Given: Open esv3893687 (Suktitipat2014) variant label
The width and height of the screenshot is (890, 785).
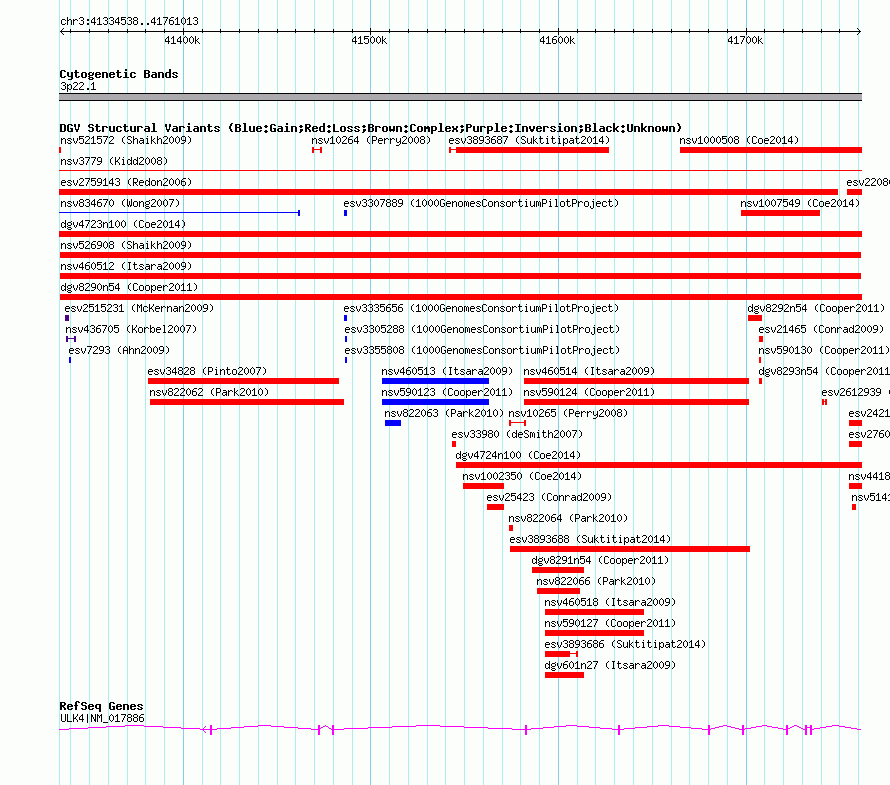Looking at the screenshot, I should [529, 140].
